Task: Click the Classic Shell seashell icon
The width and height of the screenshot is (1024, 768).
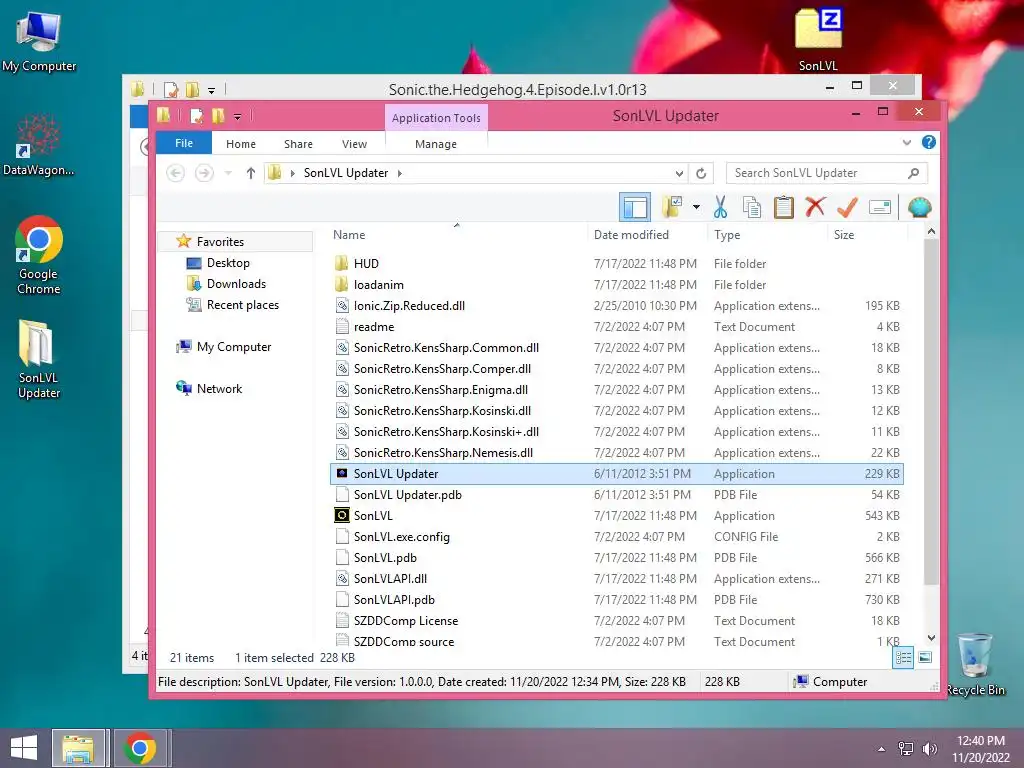Action: point(920,208)
